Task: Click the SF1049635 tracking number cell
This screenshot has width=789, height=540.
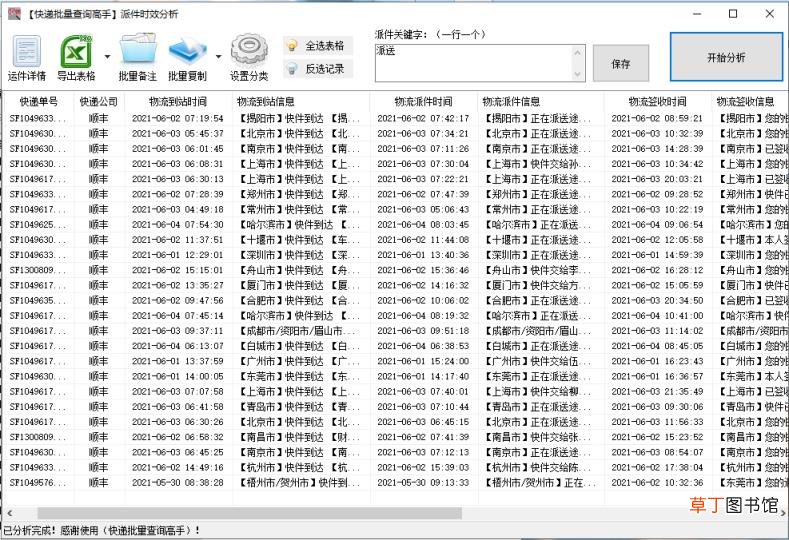Action: [38, 300]
